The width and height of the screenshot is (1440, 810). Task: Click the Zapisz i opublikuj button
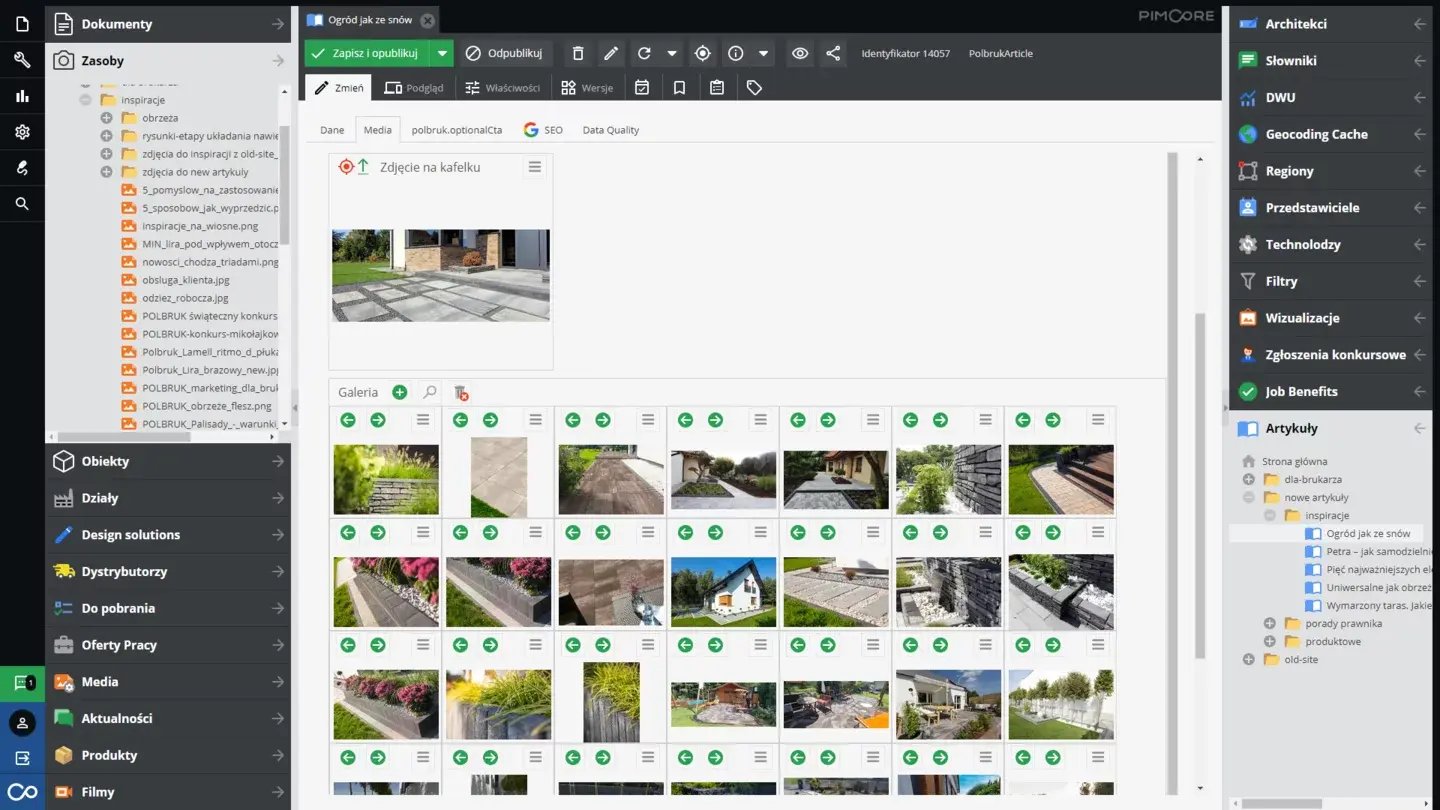[x=367, y=53]
